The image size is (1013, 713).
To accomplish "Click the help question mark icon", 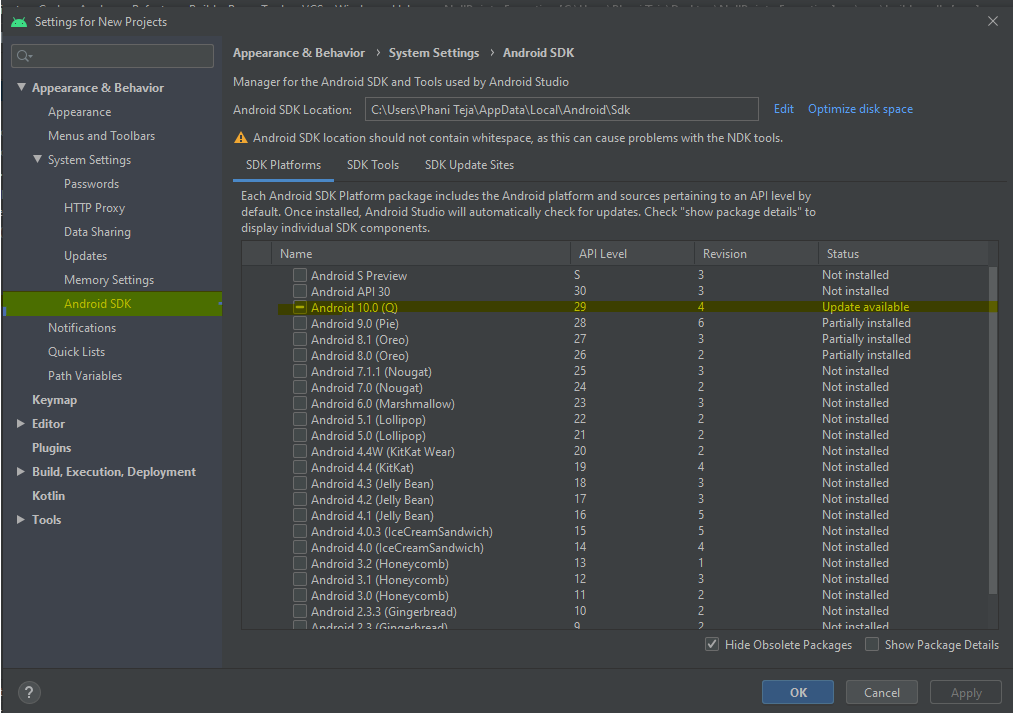I will (x=30, y=692).
